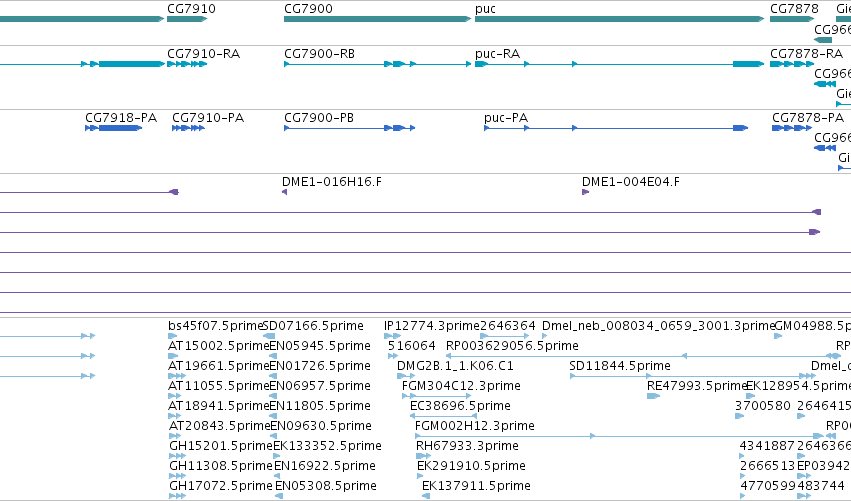Click the CG7878-RA transcript label

pos(806,54)
